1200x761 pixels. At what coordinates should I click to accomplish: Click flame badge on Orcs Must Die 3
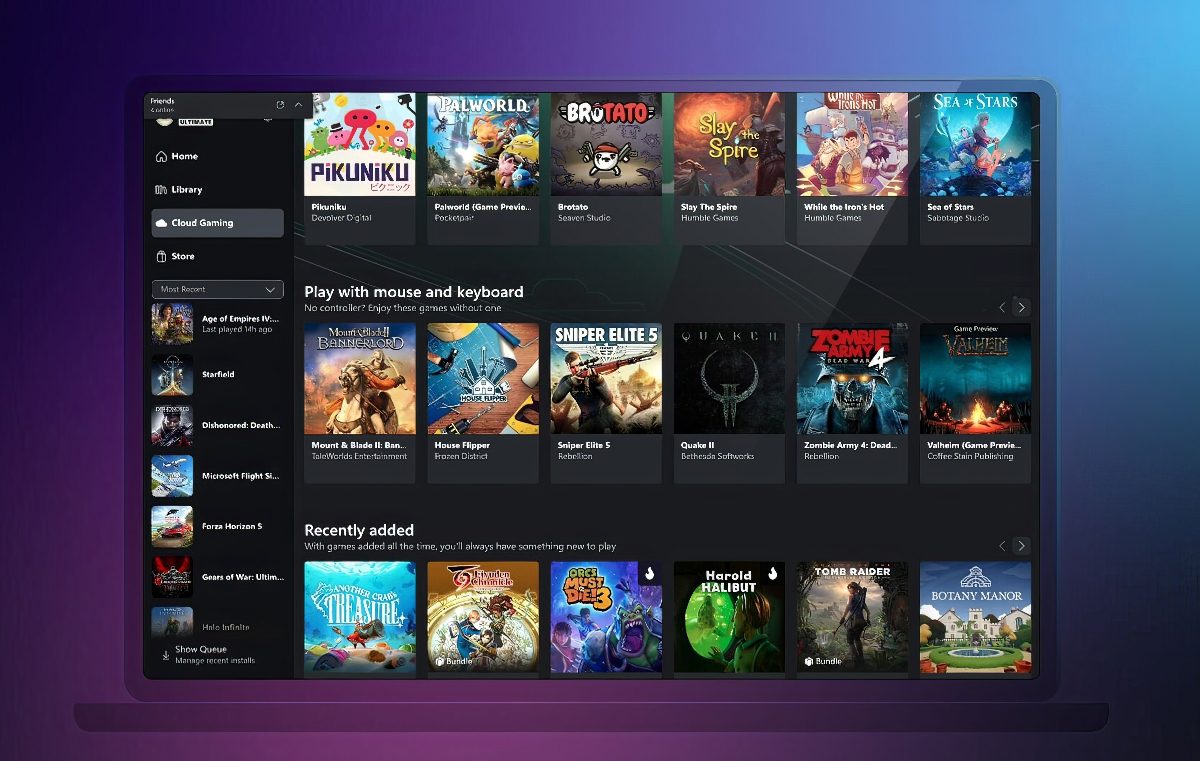pos(649,574)
